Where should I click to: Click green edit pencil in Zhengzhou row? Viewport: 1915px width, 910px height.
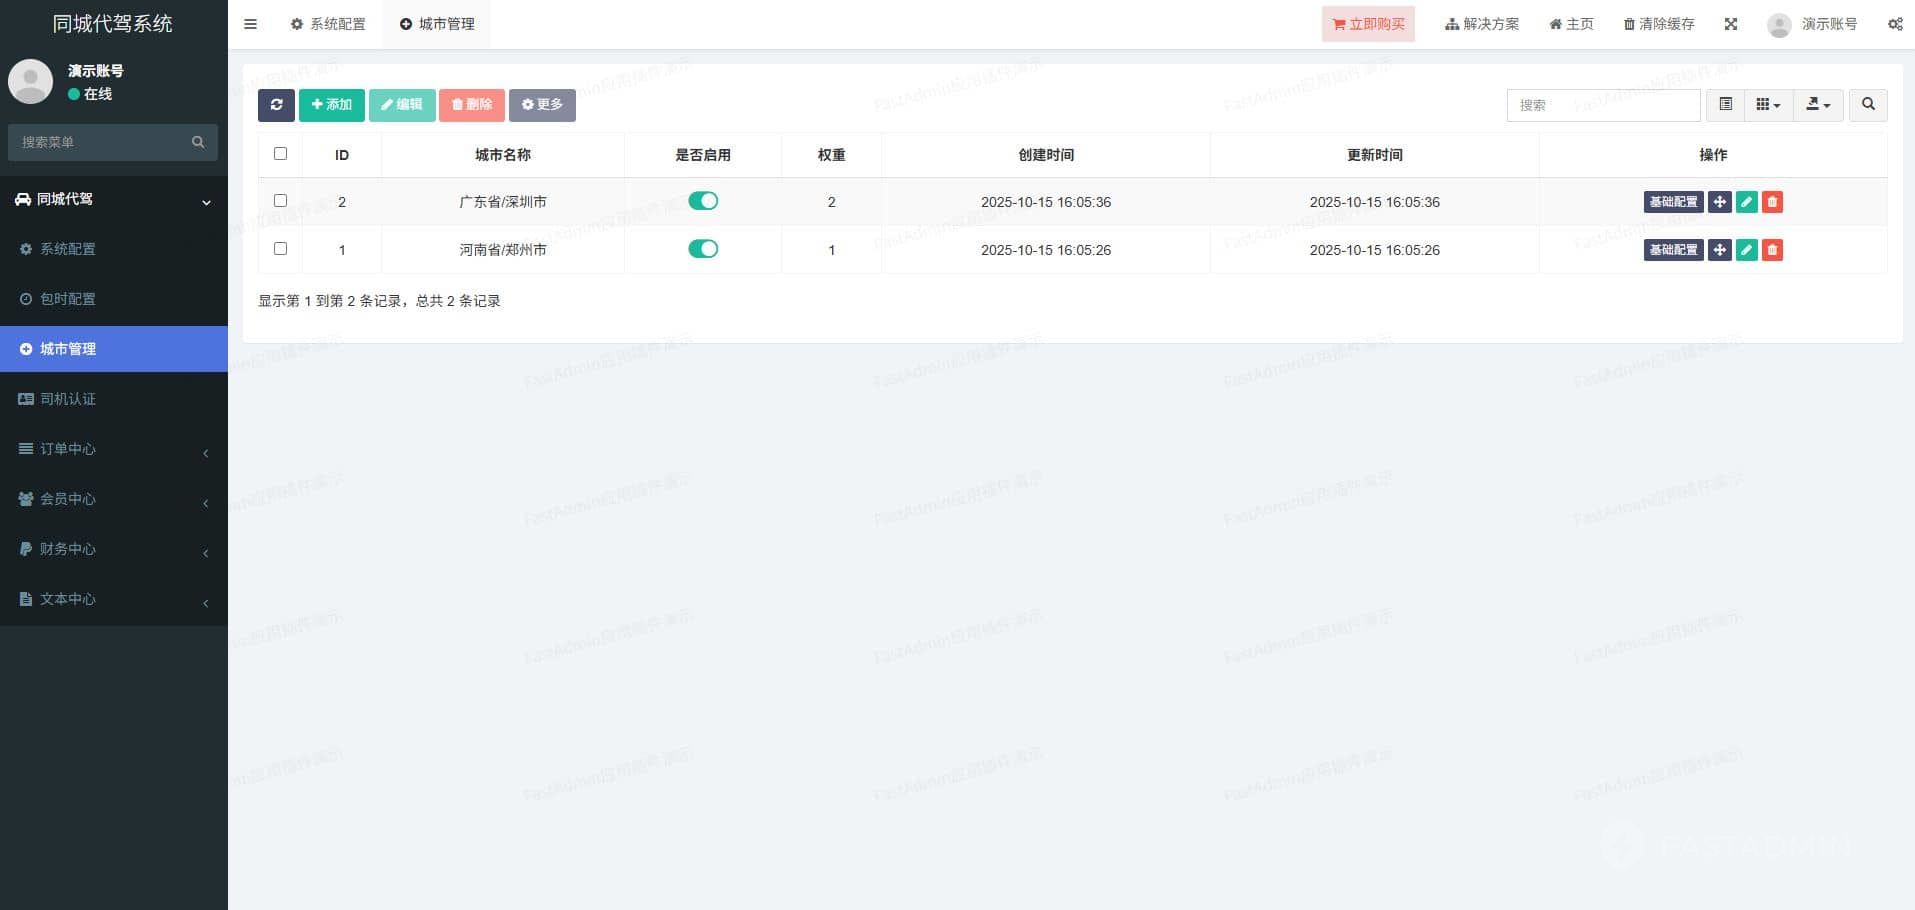tap(1746, 250)
